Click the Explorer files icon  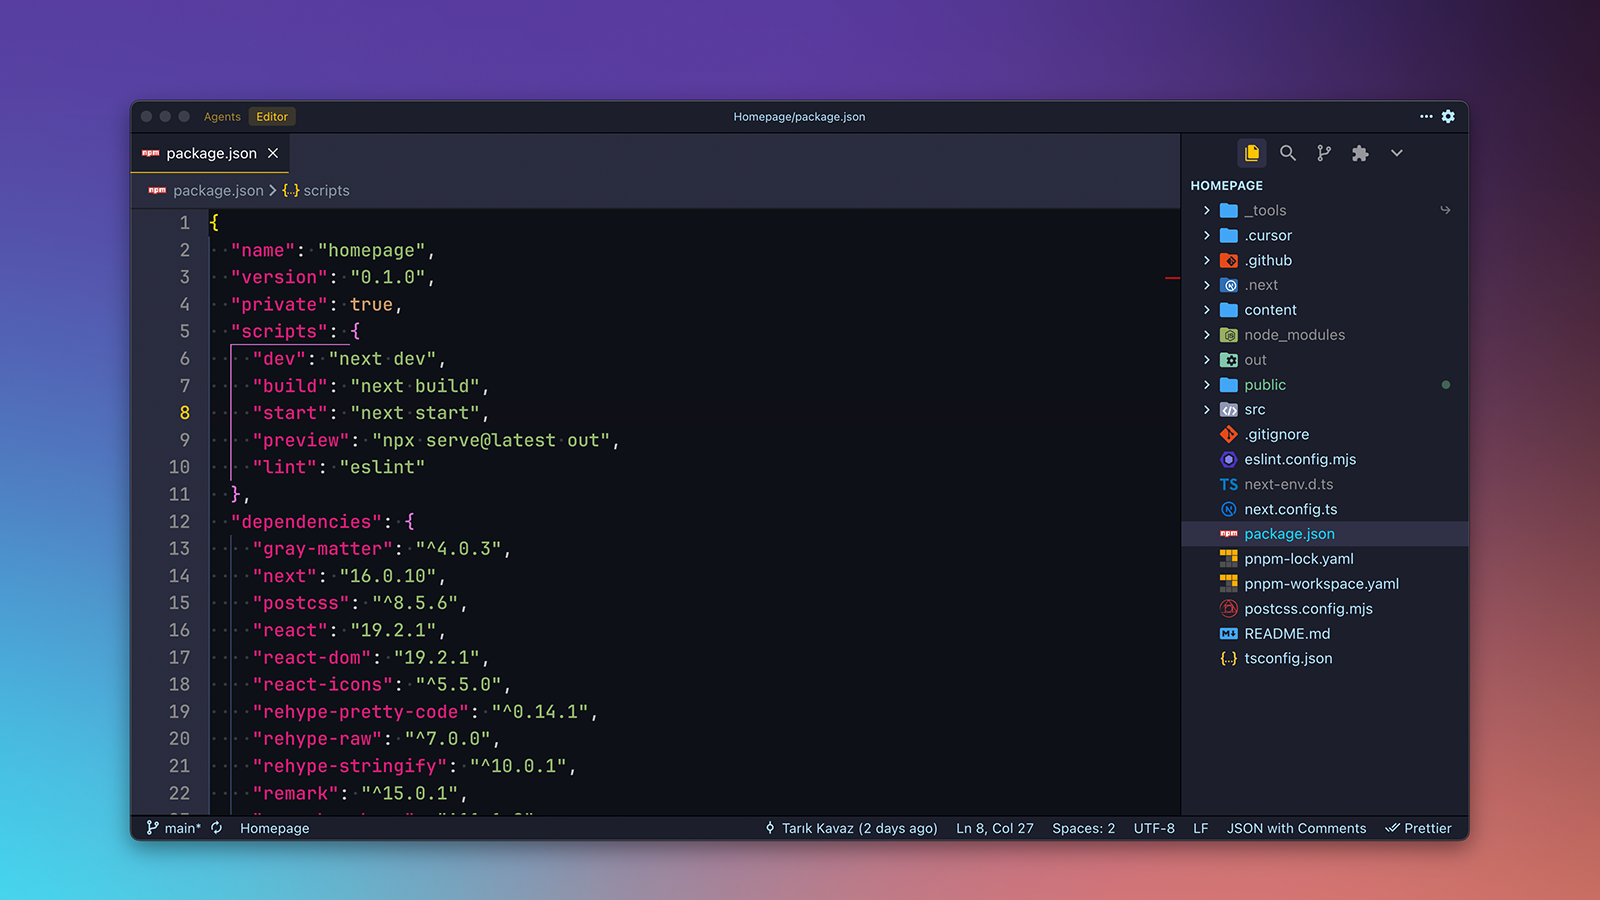1252,153
